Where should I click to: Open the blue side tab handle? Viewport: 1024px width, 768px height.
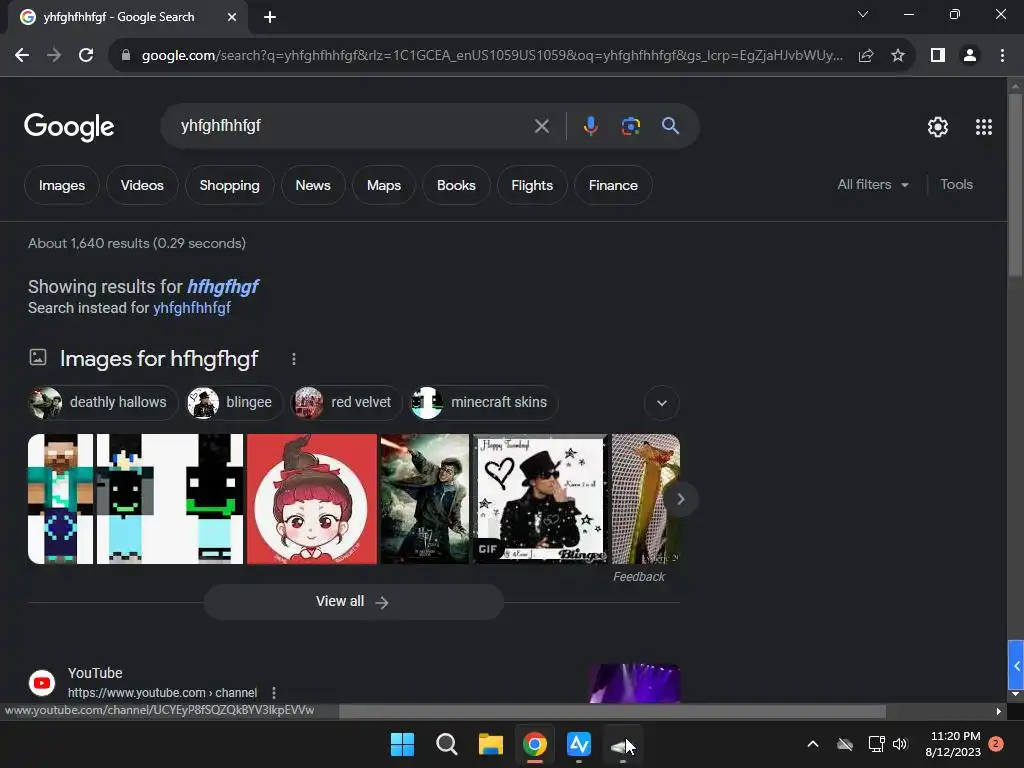[x=1016, y=665]
